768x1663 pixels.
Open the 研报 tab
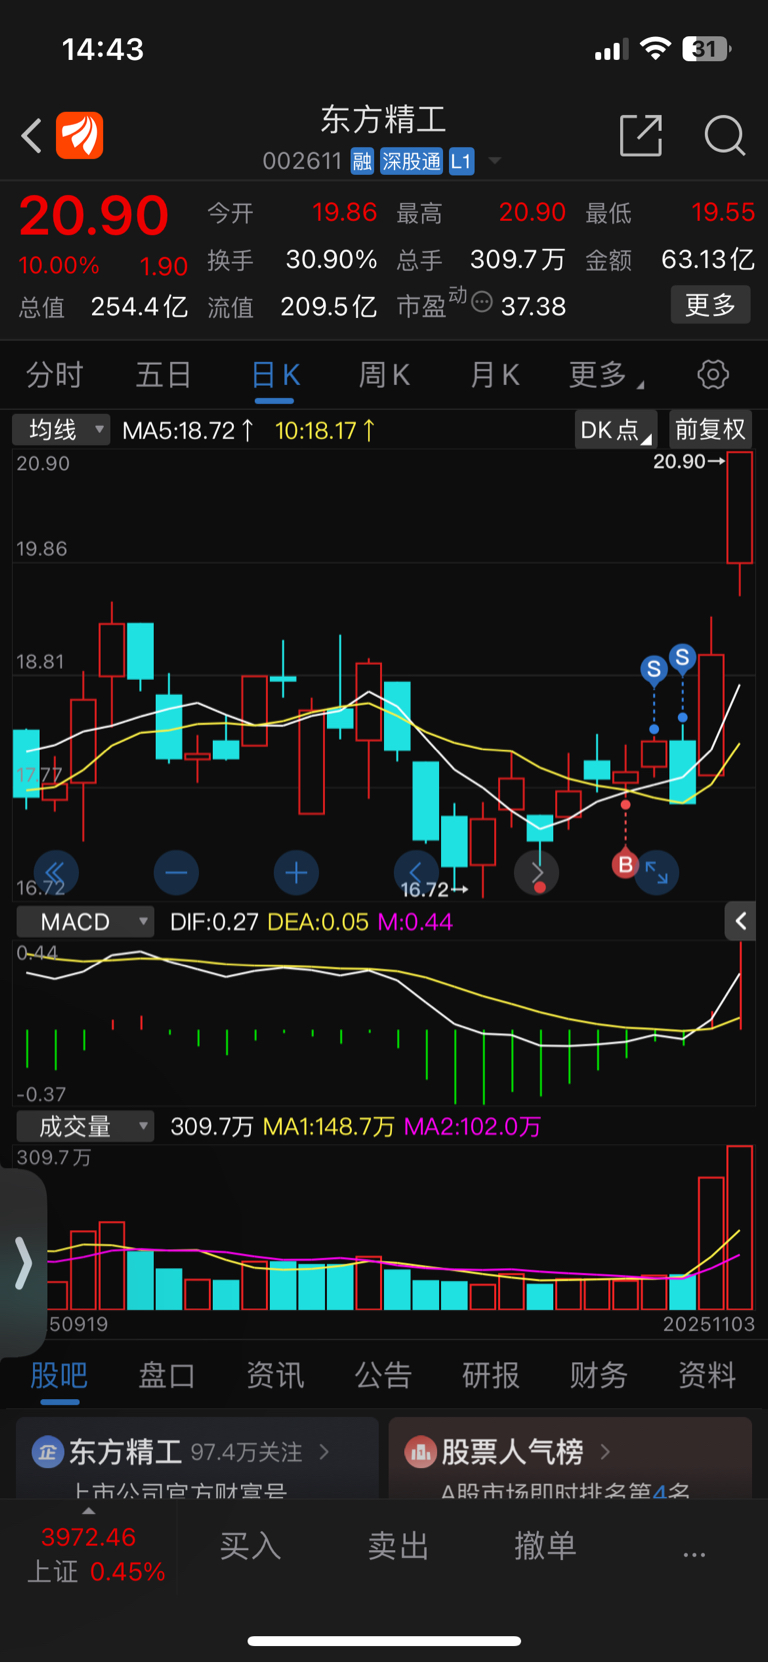[x=491, y=1375]
